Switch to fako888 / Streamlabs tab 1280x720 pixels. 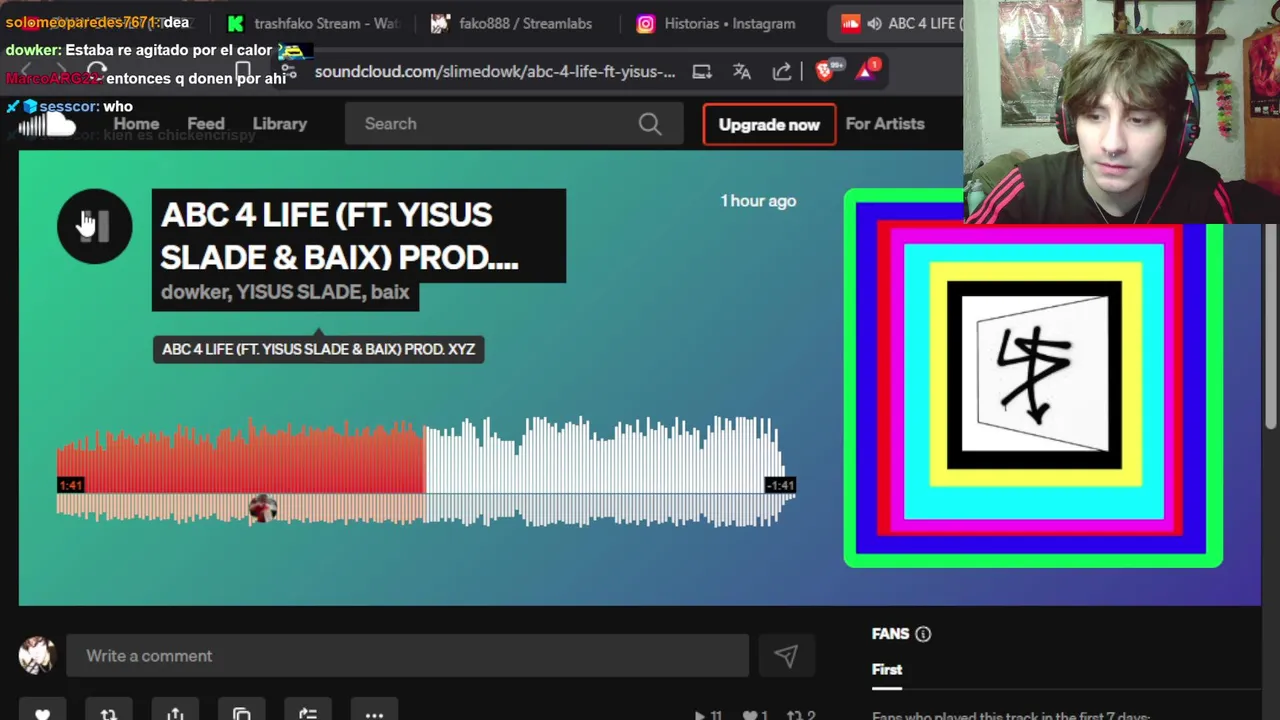[514, 23]
